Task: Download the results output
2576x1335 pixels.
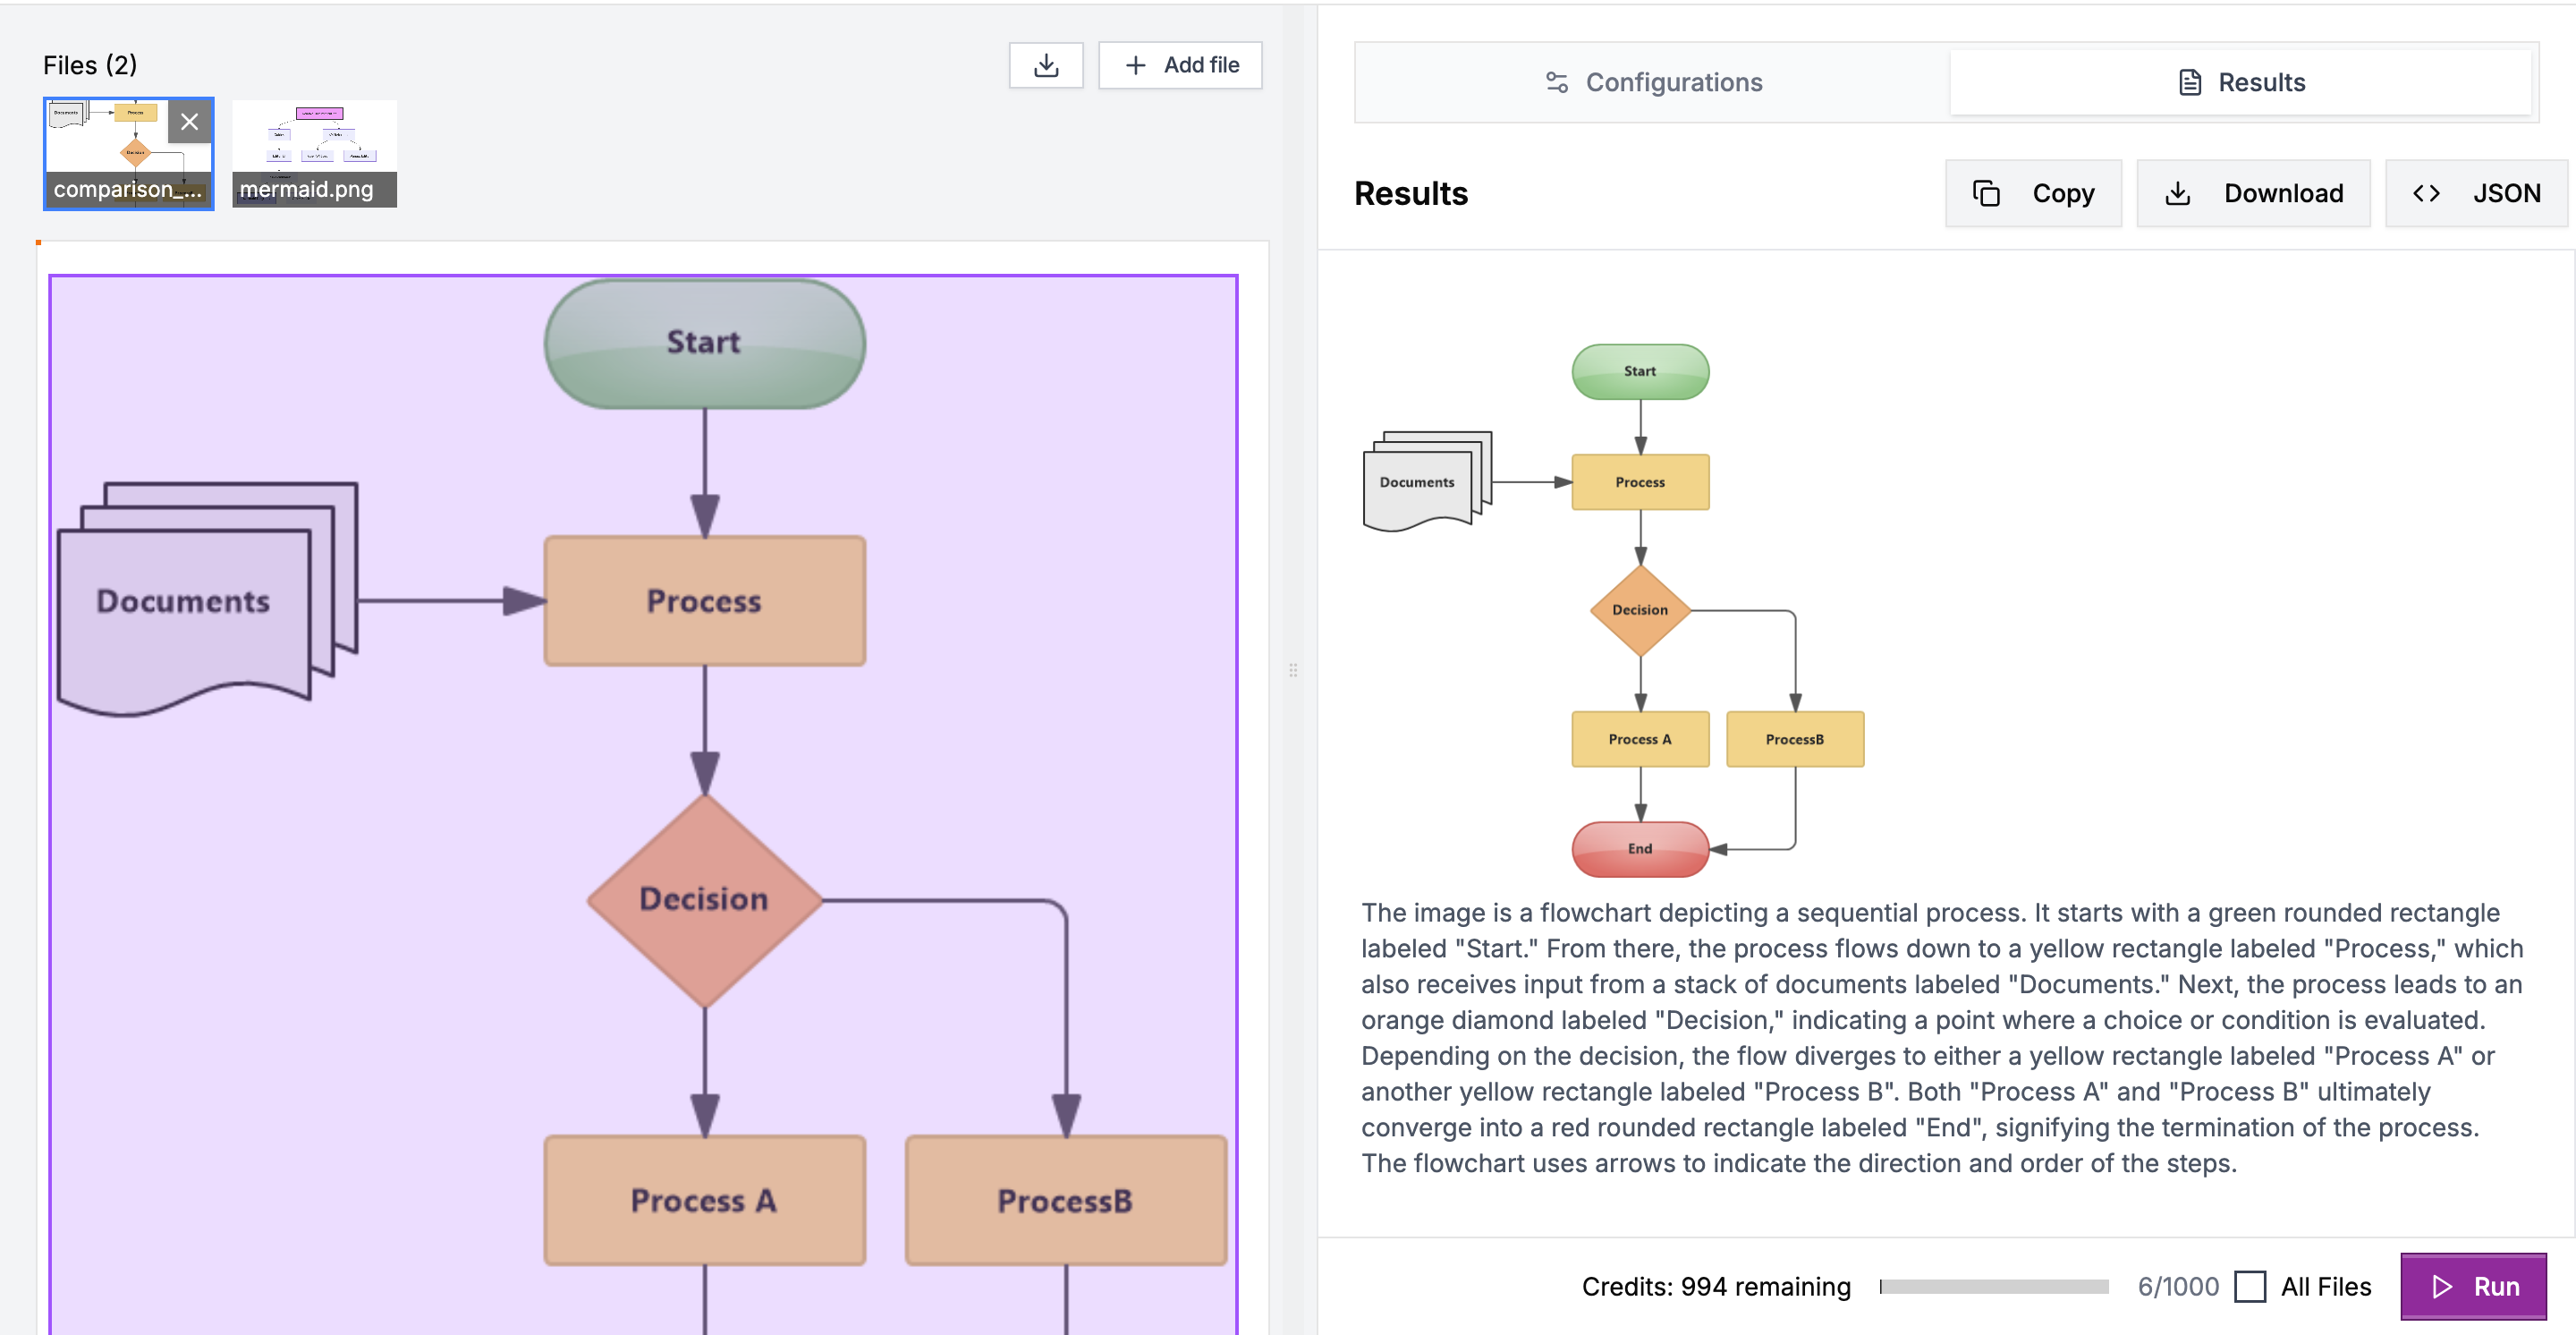Action: coord(2254,192)
